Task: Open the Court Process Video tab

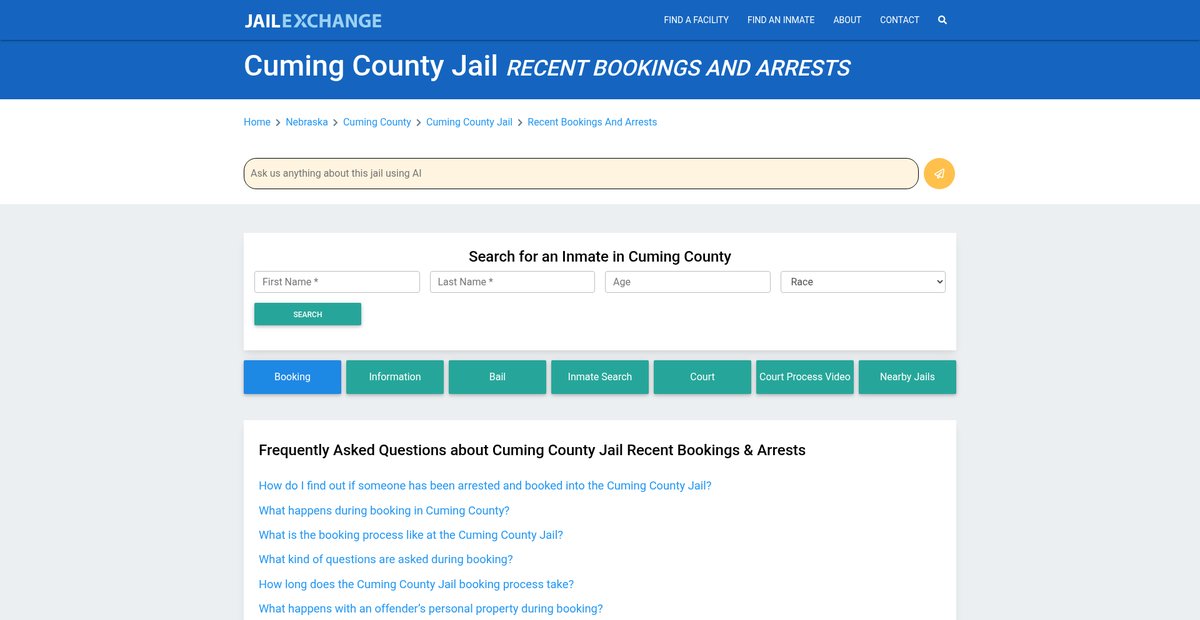Action: [x=804, y=377]
